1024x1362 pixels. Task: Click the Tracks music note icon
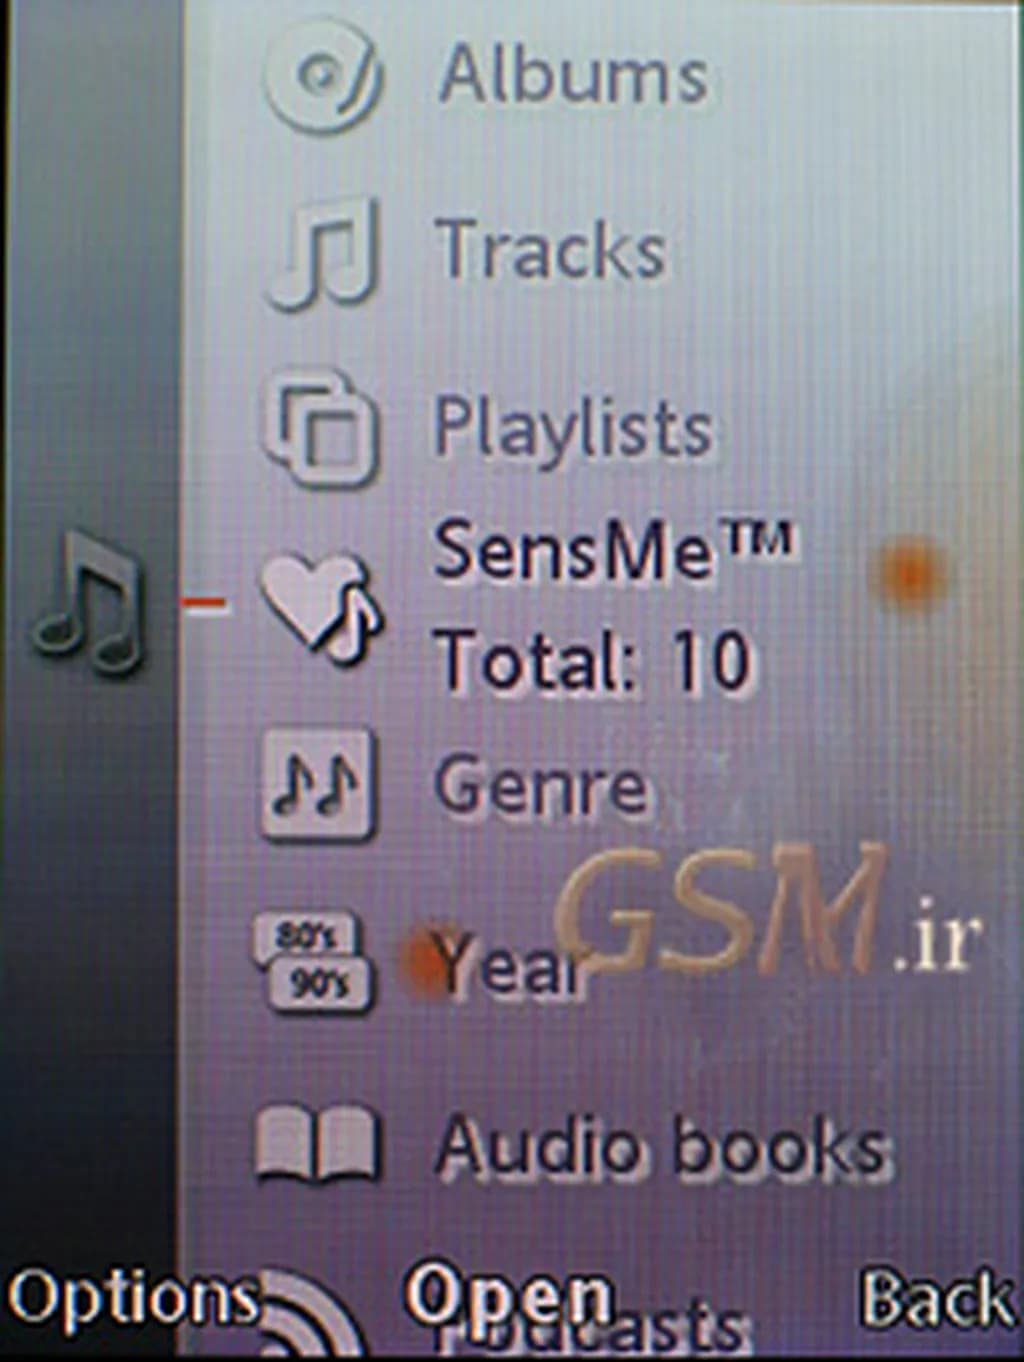pos(324,252)
